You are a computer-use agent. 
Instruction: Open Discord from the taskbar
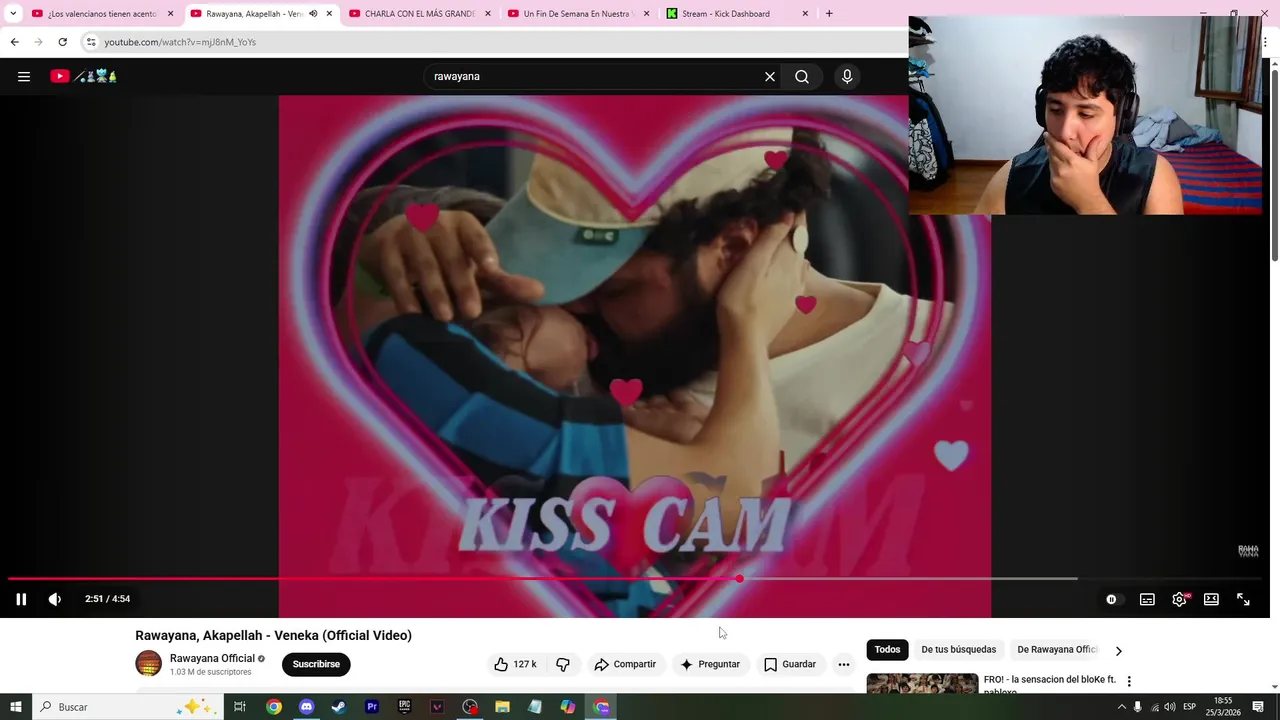(306, 707)
